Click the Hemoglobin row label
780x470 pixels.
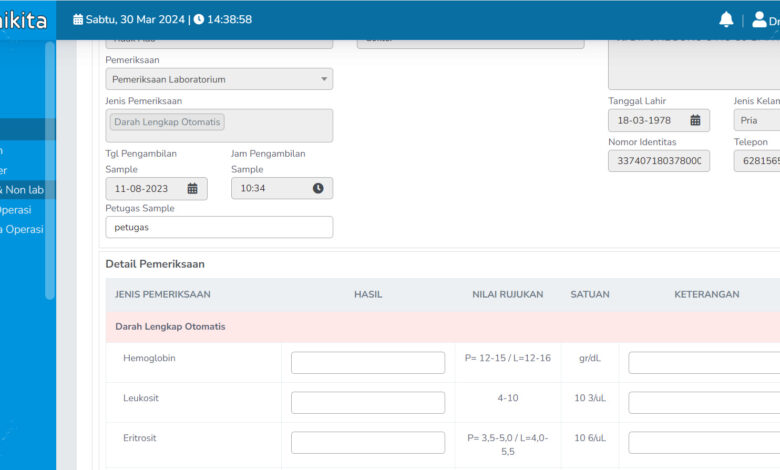[x=149, y=358]
